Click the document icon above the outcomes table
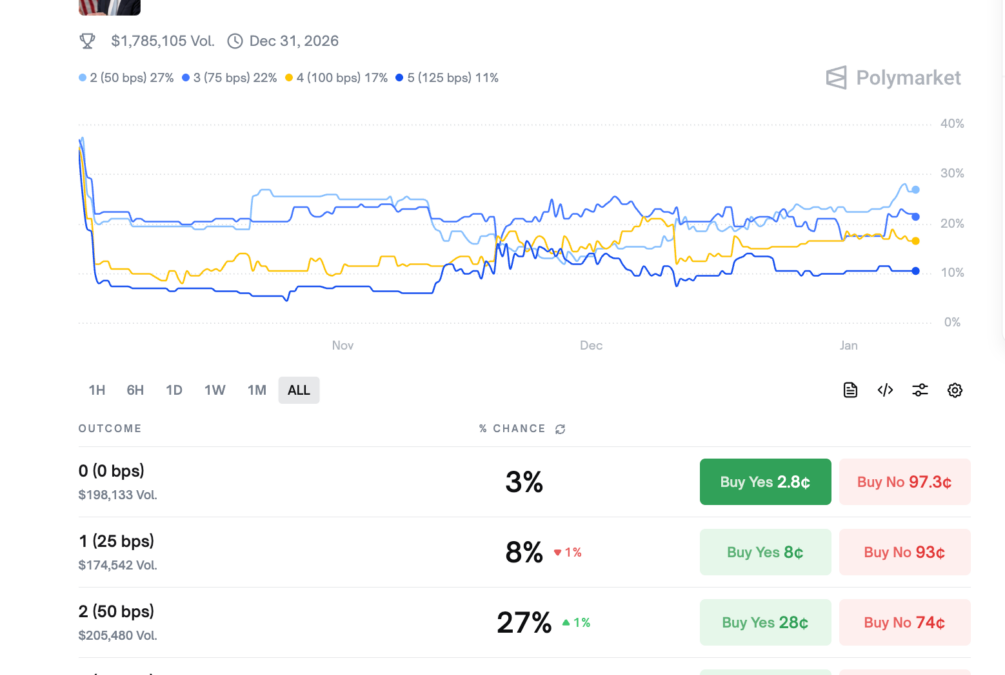 point(850,390)
